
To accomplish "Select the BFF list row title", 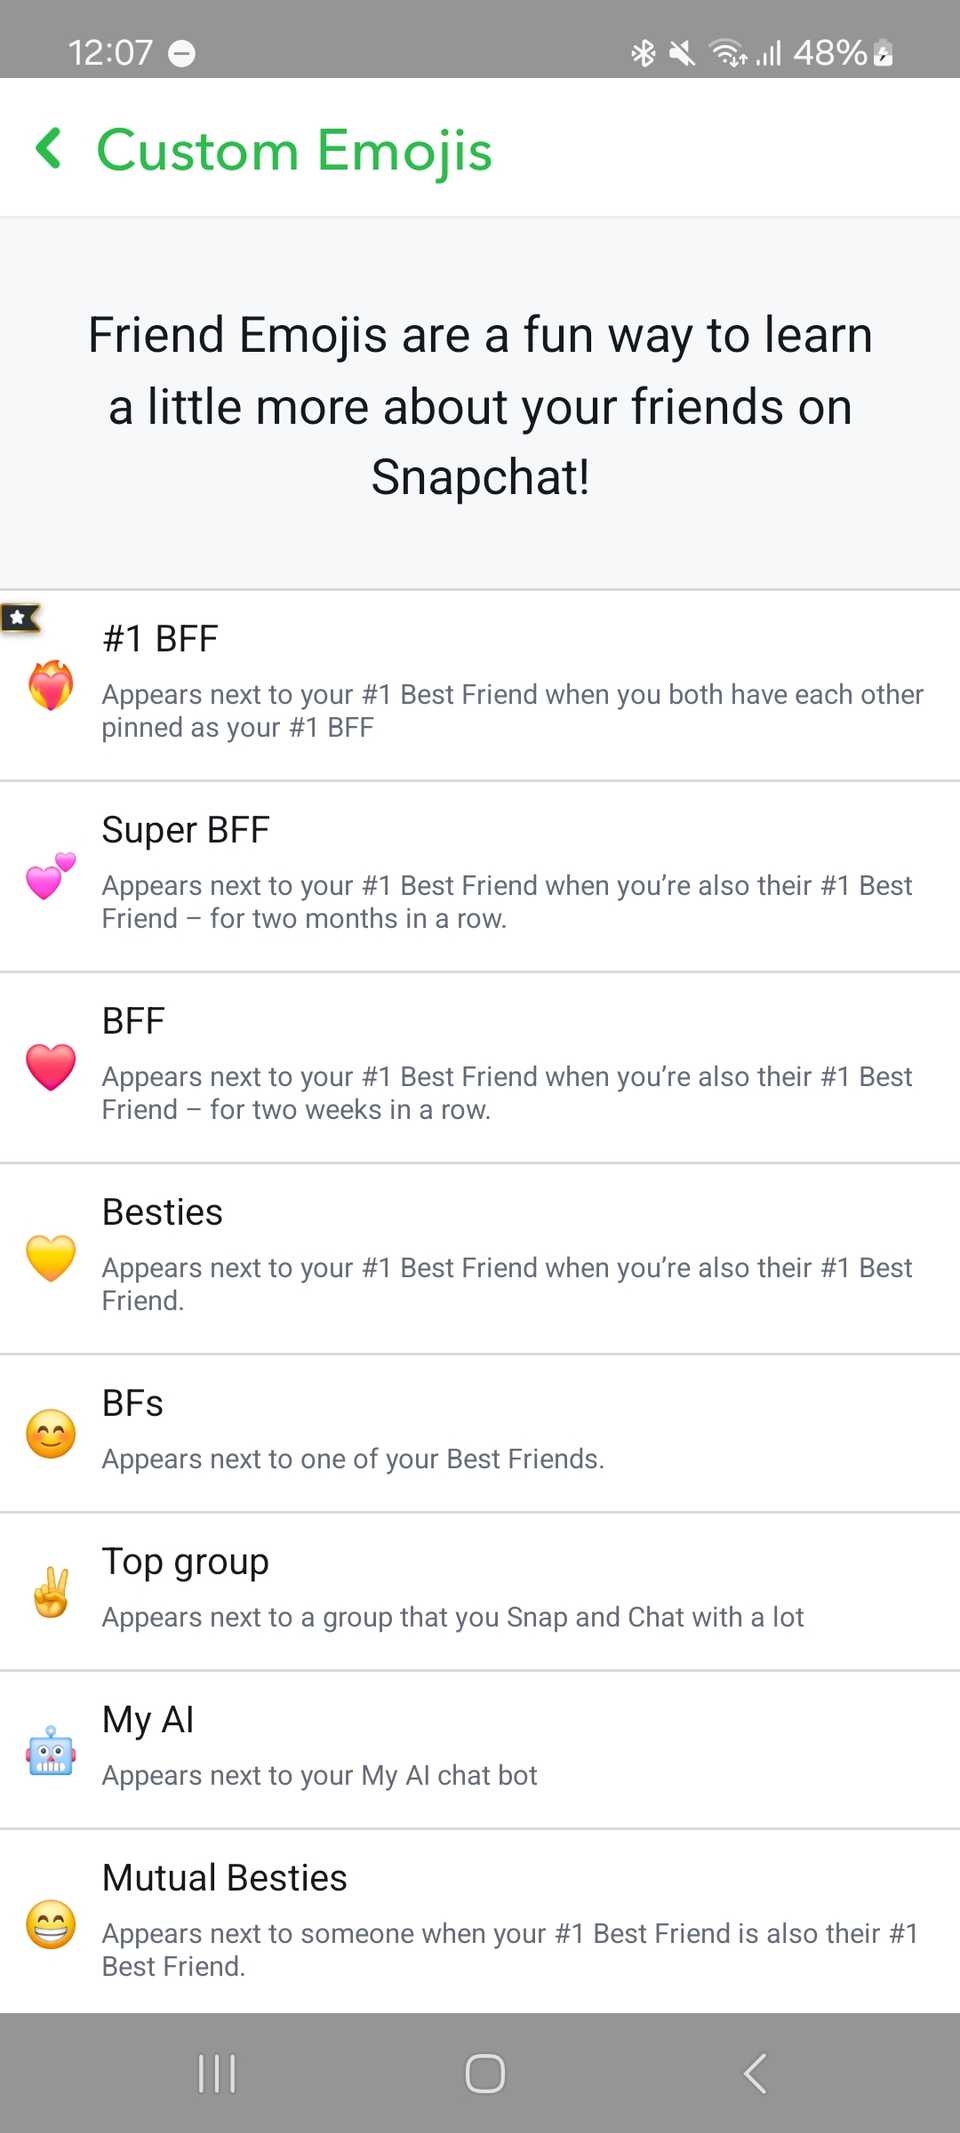I will (x=134, y=1021).
